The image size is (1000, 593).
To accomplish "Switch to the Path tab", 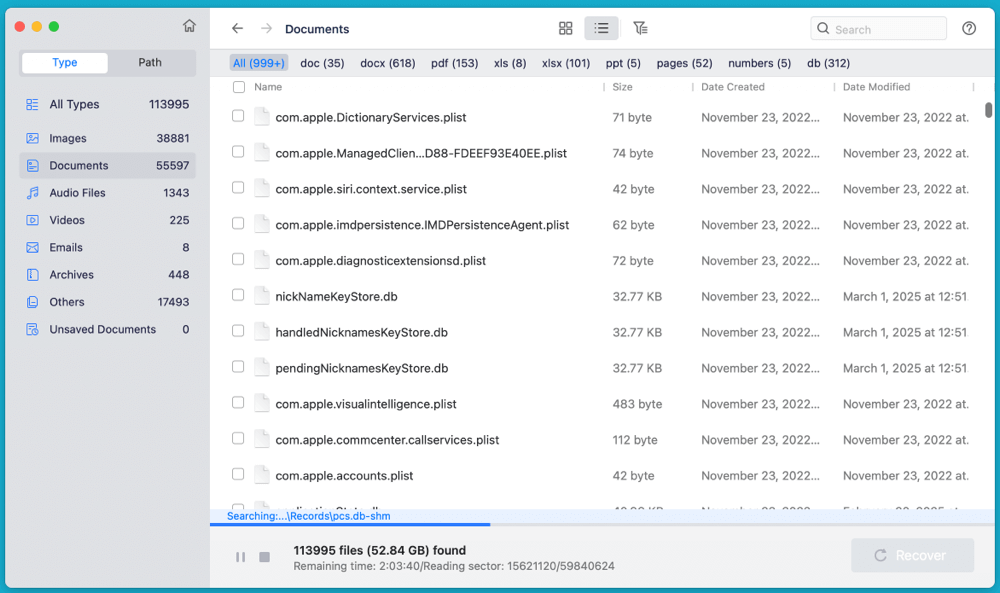I will click(x=150, y=63).
